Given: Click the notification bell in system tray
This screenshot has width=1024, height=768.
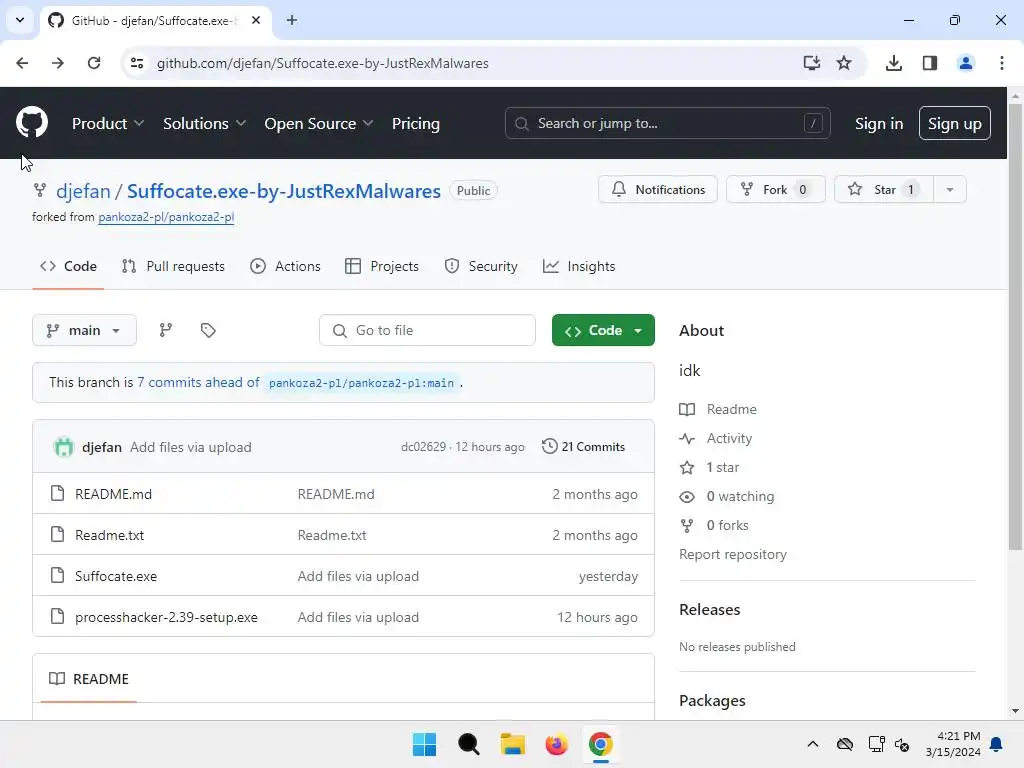Looking at the screenshot, I should (x=997, y=744).
